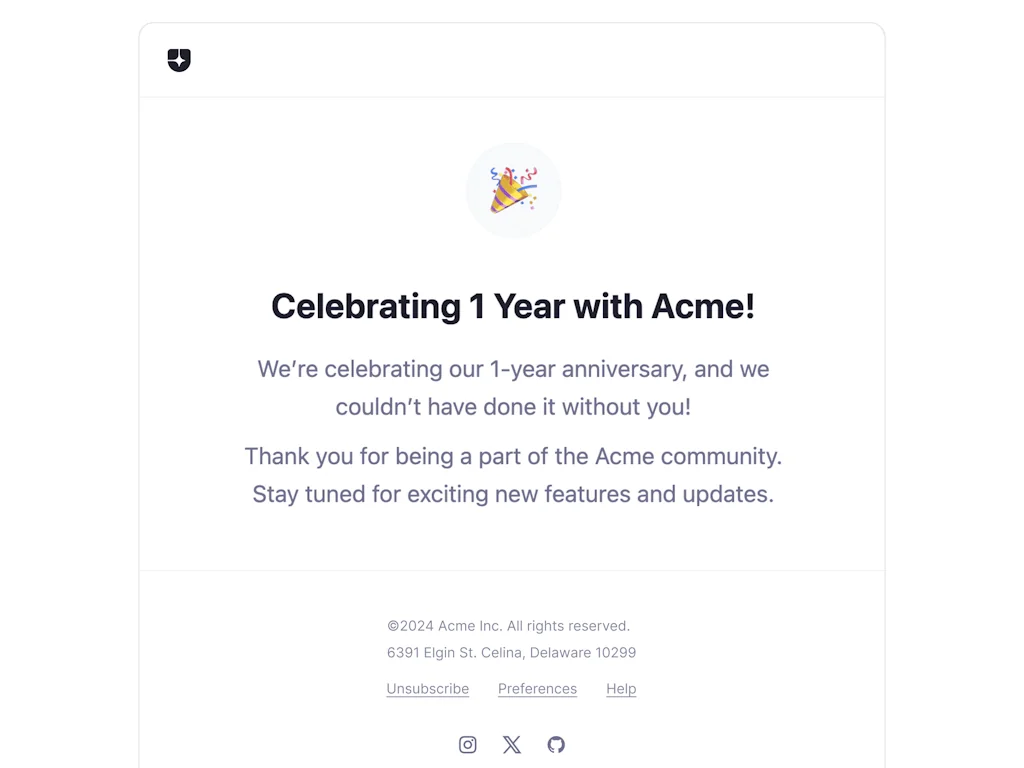Open Acme's Instagram profile icon
1024x768 pixels.
(x=467, y=744)
